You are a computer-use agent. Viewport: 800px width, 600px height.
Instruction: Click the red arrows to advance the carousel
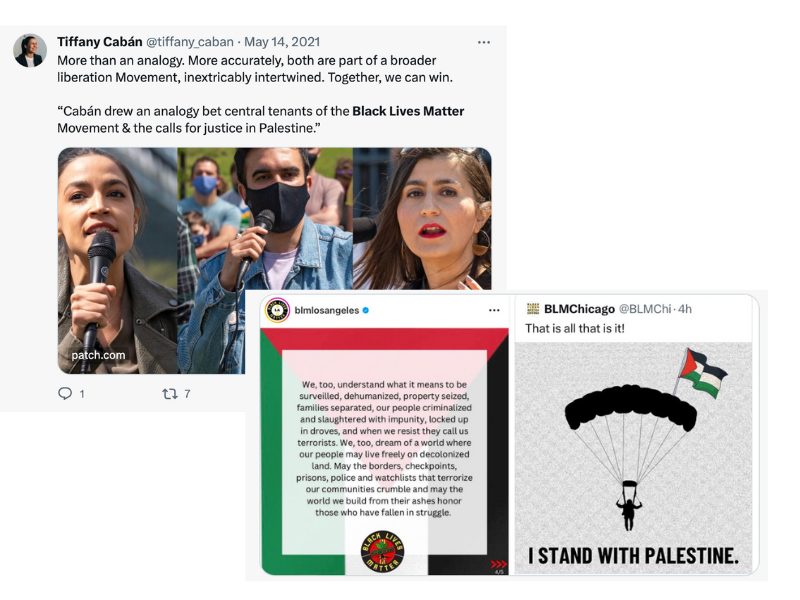click(x=498, y=564)
